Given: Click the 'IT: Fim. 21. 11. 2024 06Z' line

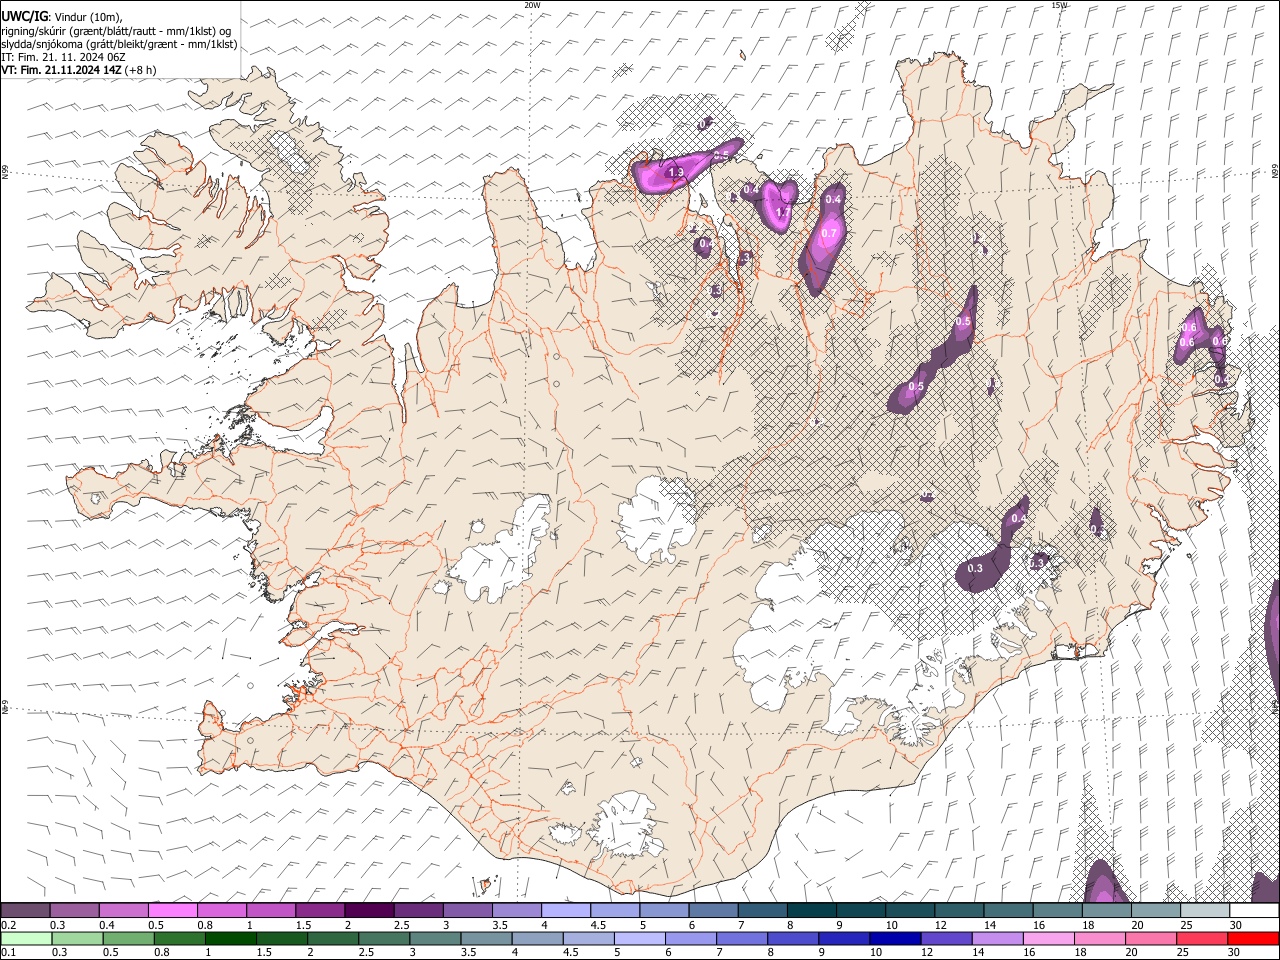Looking at the screenshot, I should click(x=63, y=57).
